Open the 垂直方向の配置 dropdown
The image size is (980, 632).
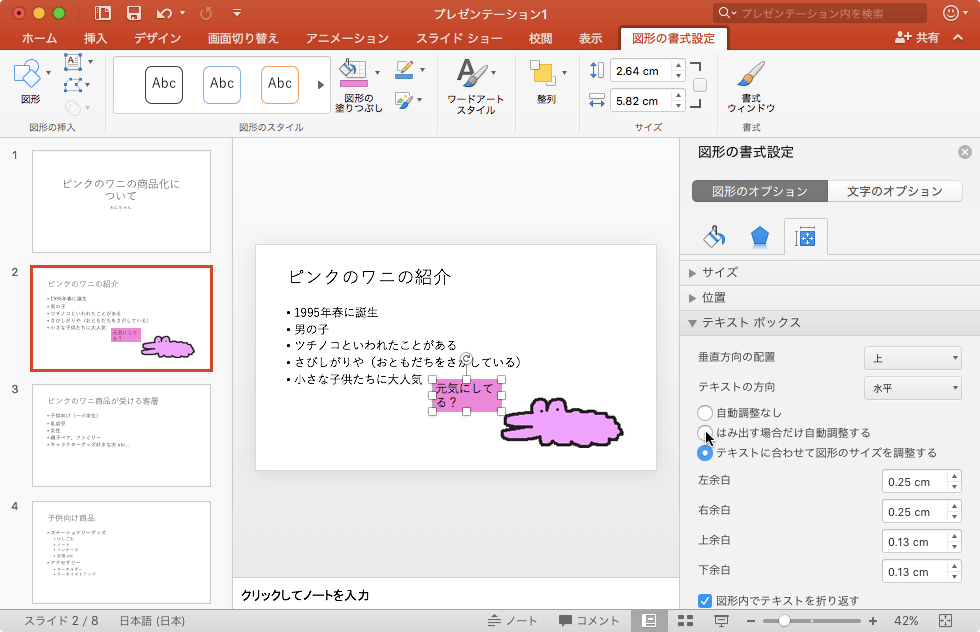tap(912, 357)
